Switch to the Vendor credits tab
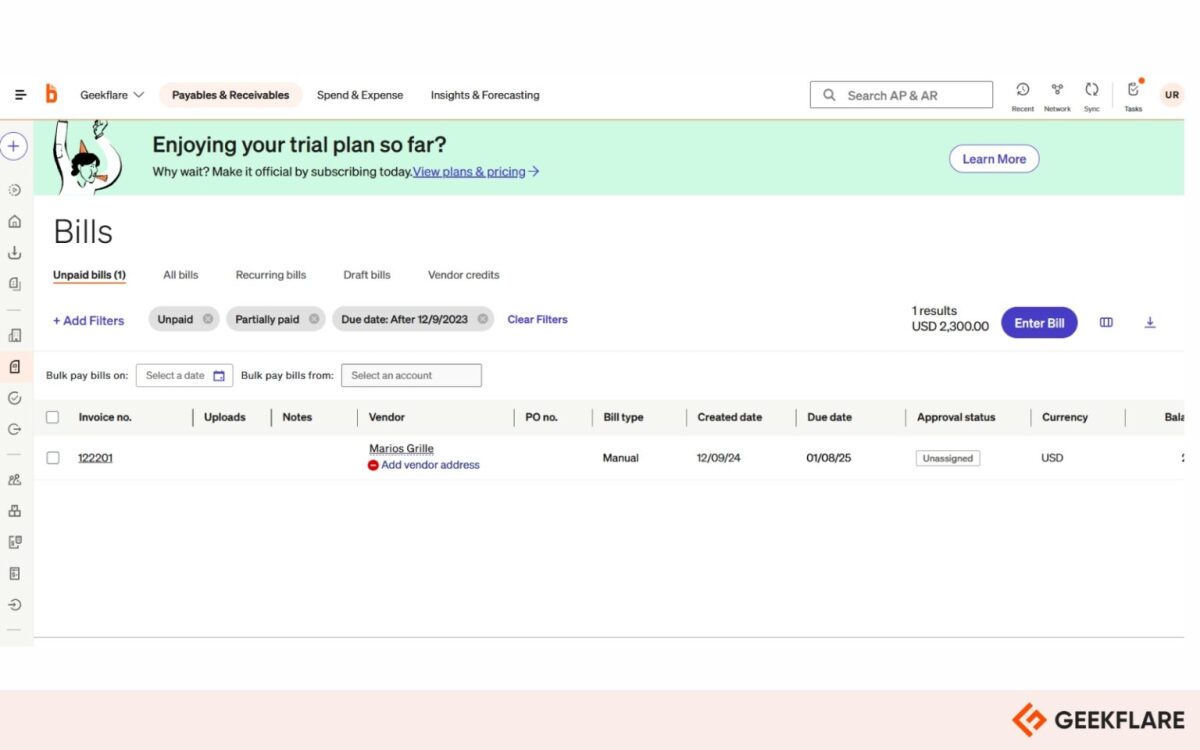Screen dimensions: 1200x750 (x=464, y=275)
